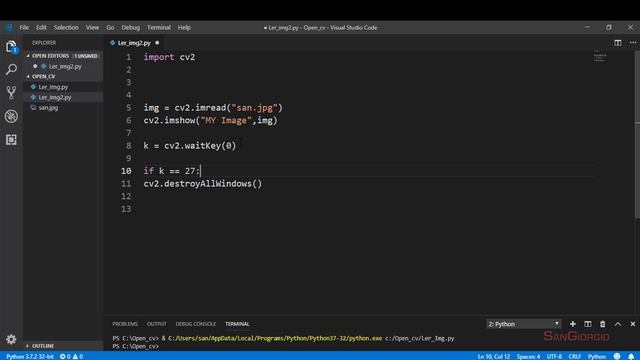This screenshot has width=640, height=360.
Task: Open the Terminal menu
Action: tap(159, 27)
